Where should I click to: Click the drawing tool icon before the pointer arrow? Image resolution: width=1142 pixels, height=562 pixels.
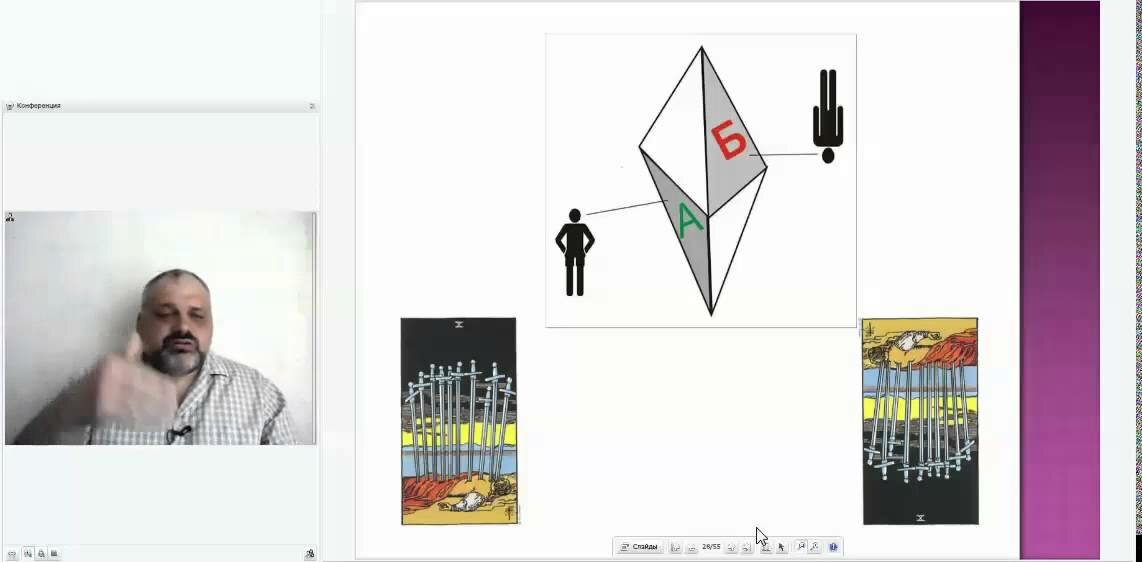tap(765, 547)
